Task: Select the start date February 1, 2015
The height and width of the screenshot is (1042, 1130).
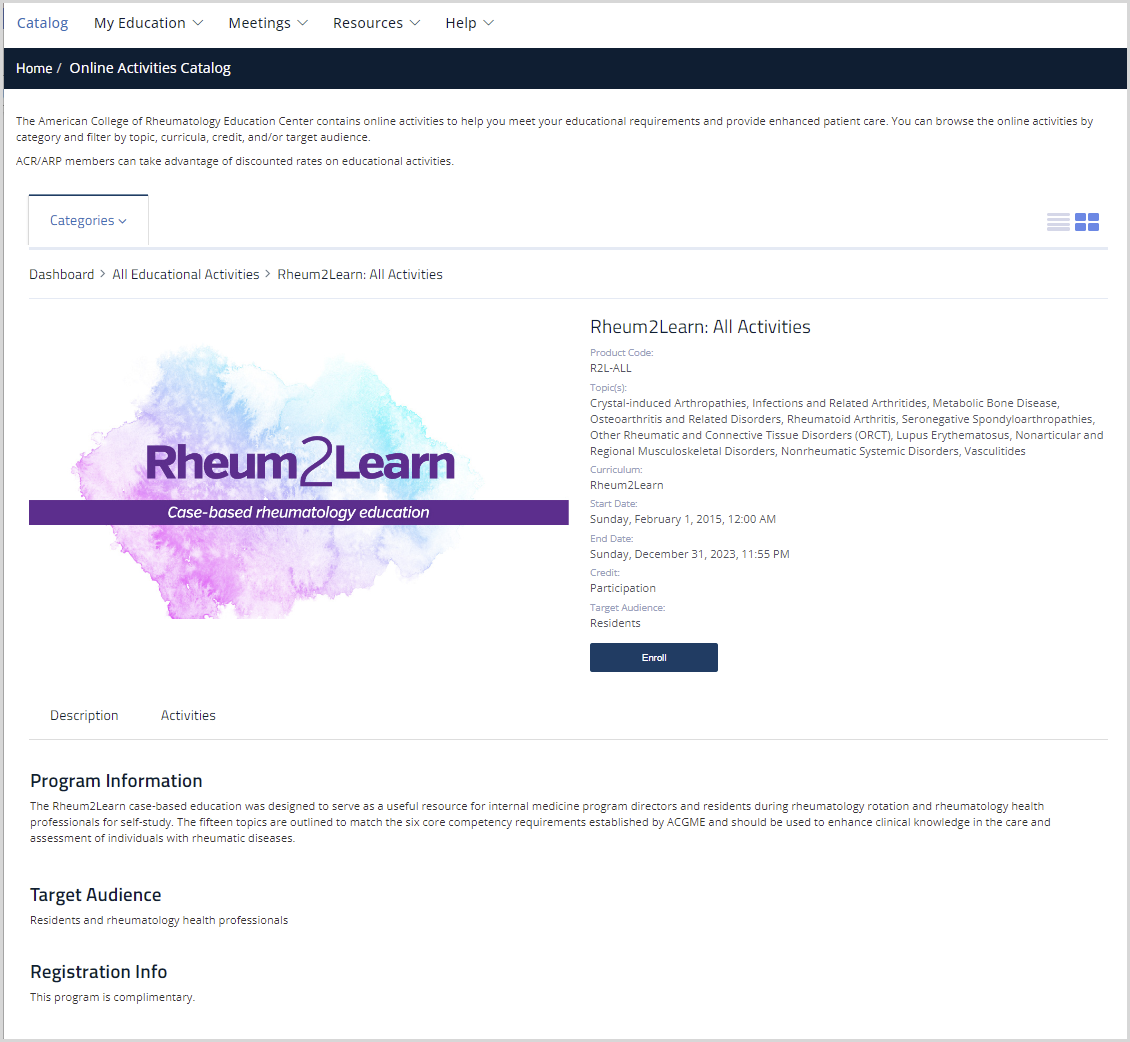Action: 682,520
